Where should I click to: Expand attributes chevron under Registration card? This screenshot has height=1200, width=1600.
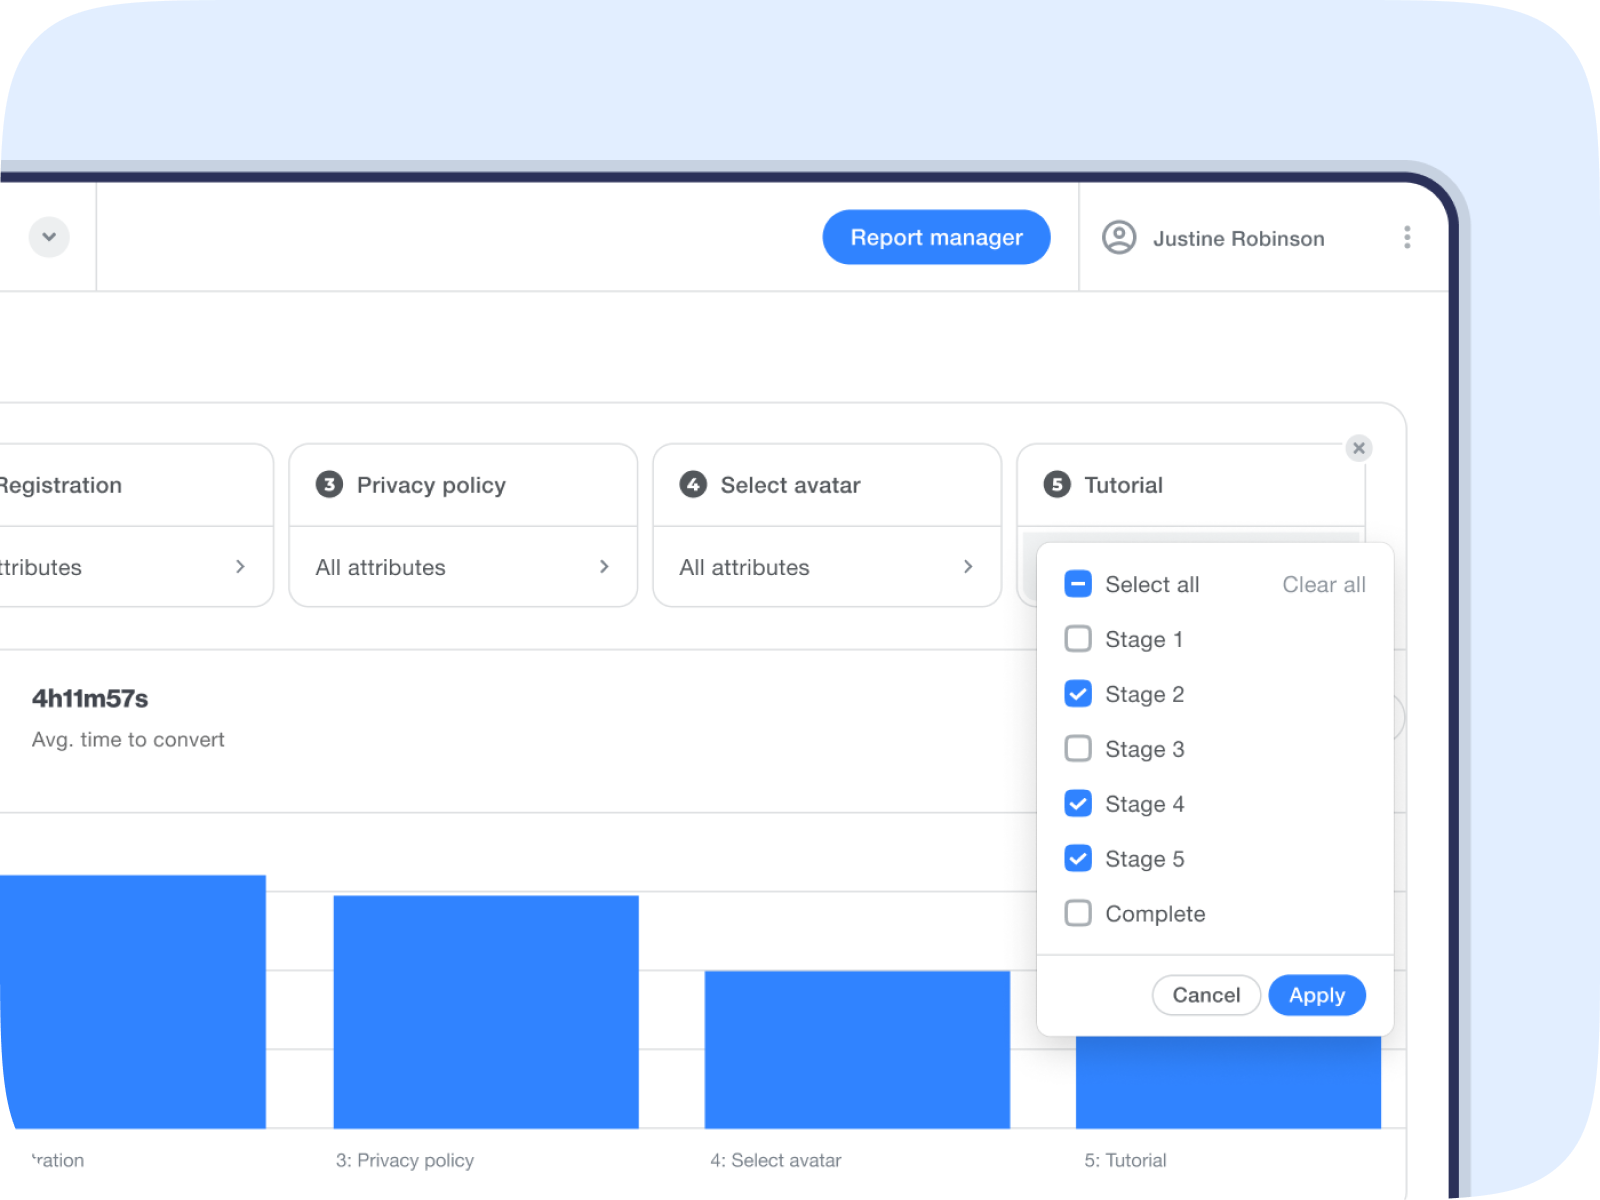[240, 567]
